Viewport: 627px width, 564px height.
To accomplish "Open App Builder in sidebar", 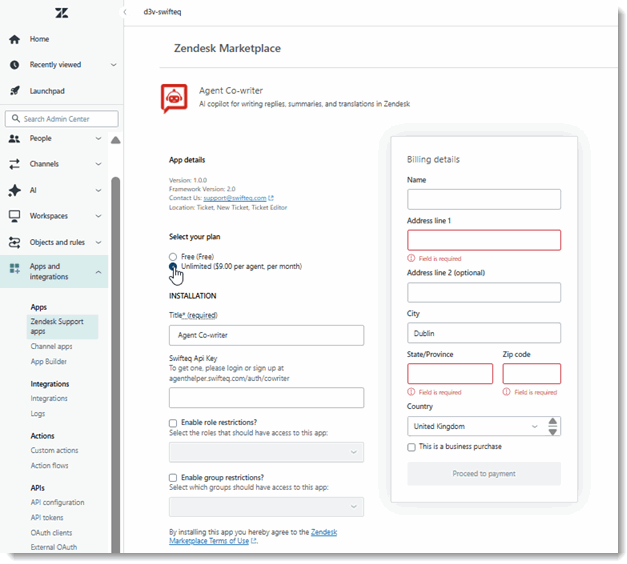I will [49, 362].
